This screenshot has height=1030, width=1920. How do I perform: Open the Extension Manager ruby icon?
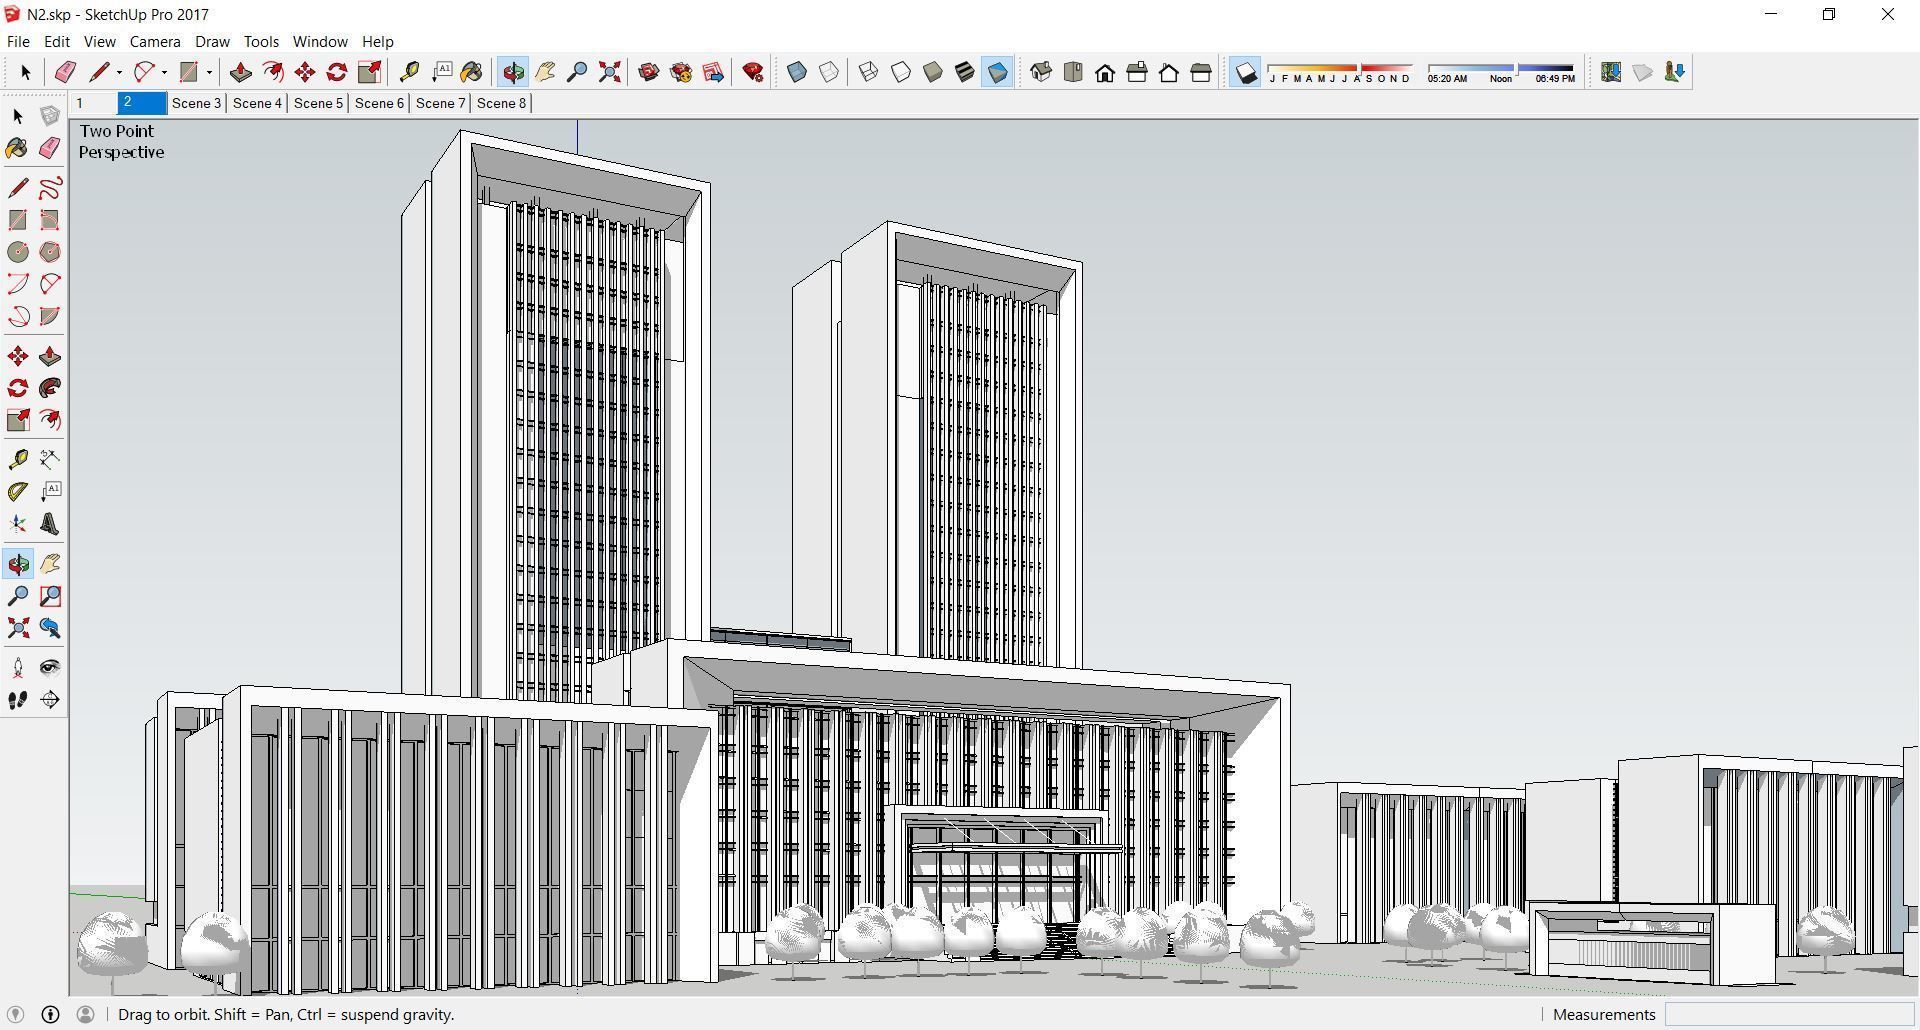click(753, 72)
